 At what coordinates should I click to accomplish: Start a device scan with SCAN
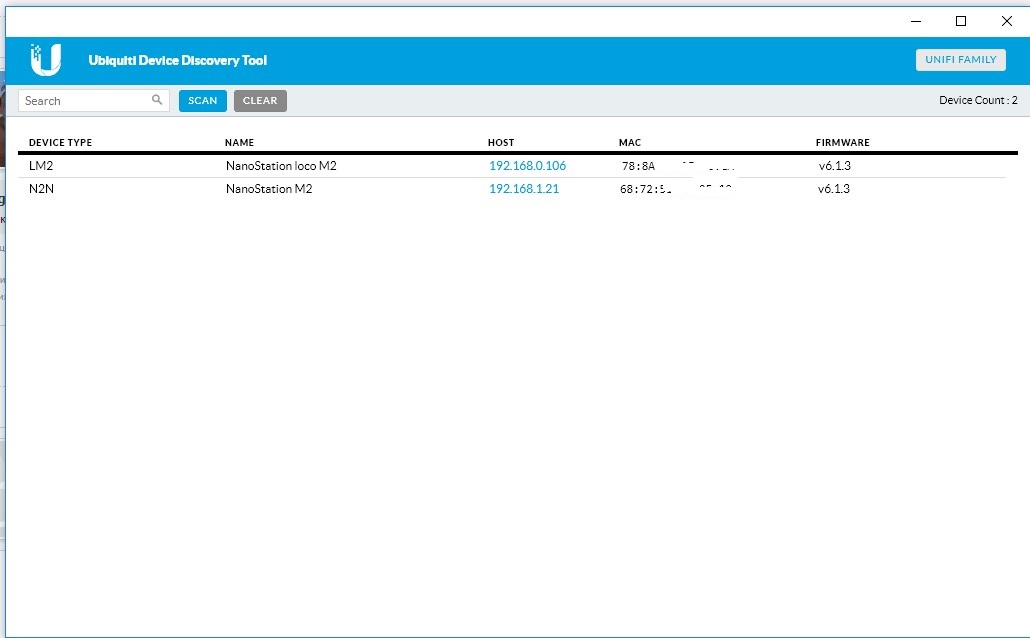[x=202, y=101]
